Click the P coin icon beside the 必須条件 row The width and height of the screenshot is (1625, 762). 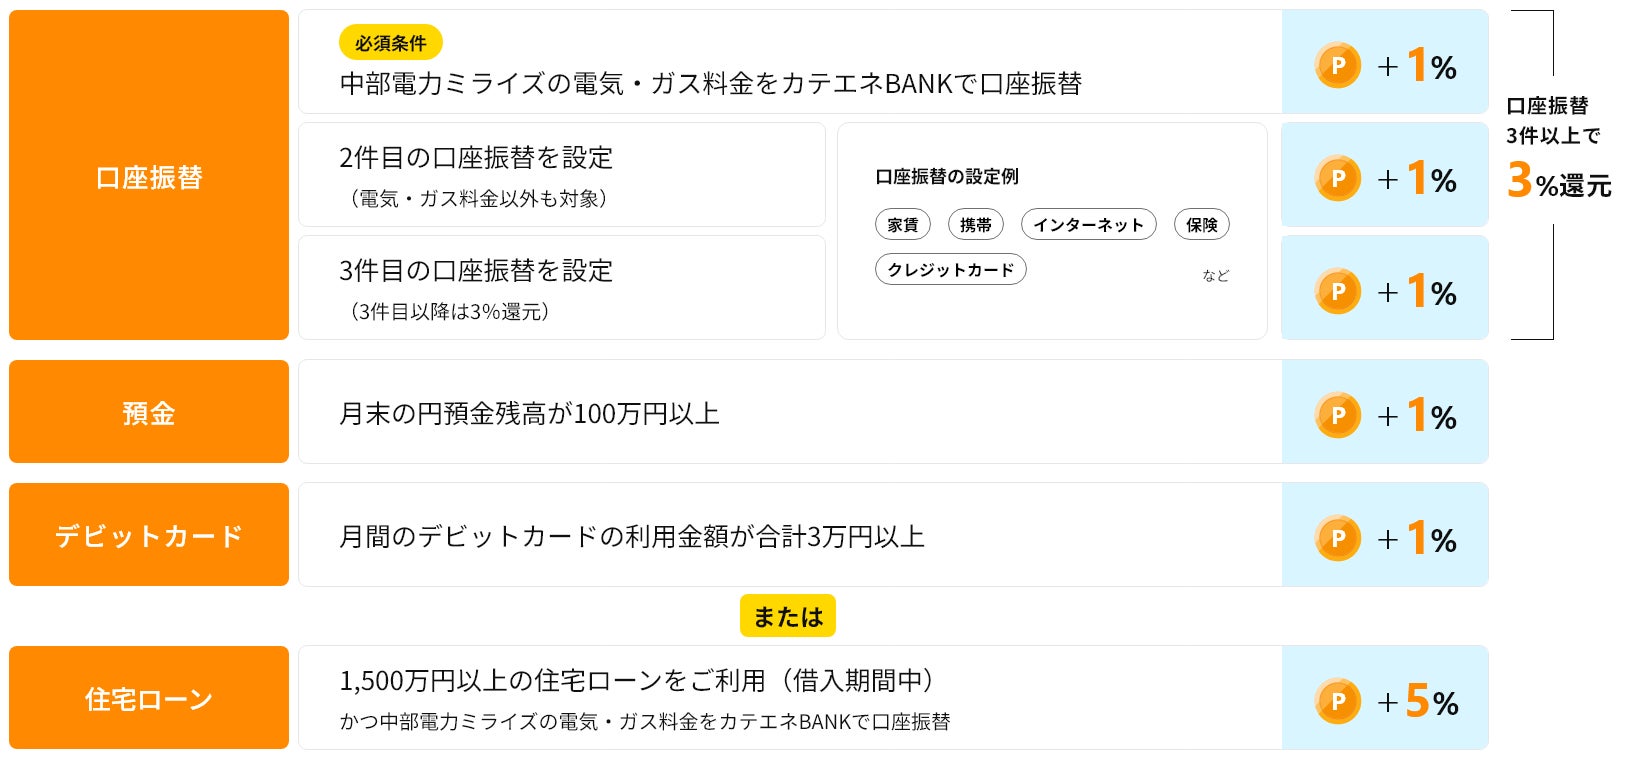coord(1337,66)
